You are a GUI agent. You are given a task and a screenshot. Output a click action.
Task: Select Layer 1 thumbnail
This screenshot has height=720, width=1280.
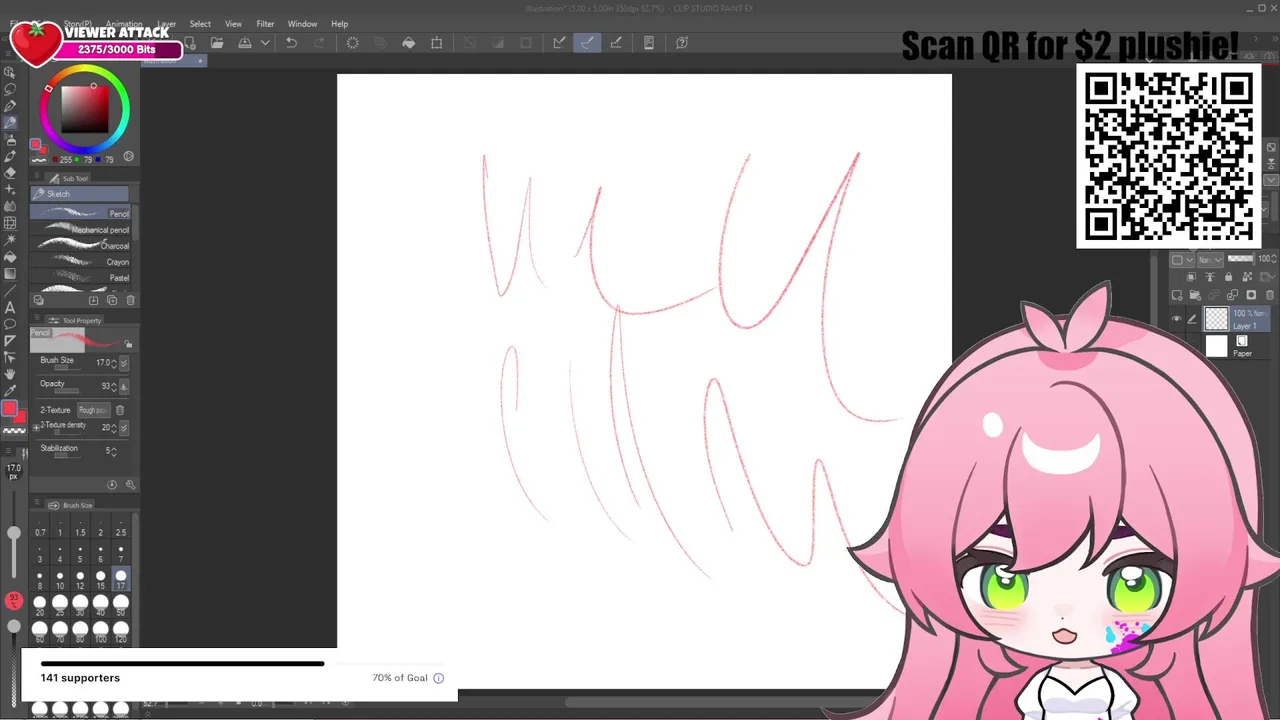click(x=1216, y=319)
